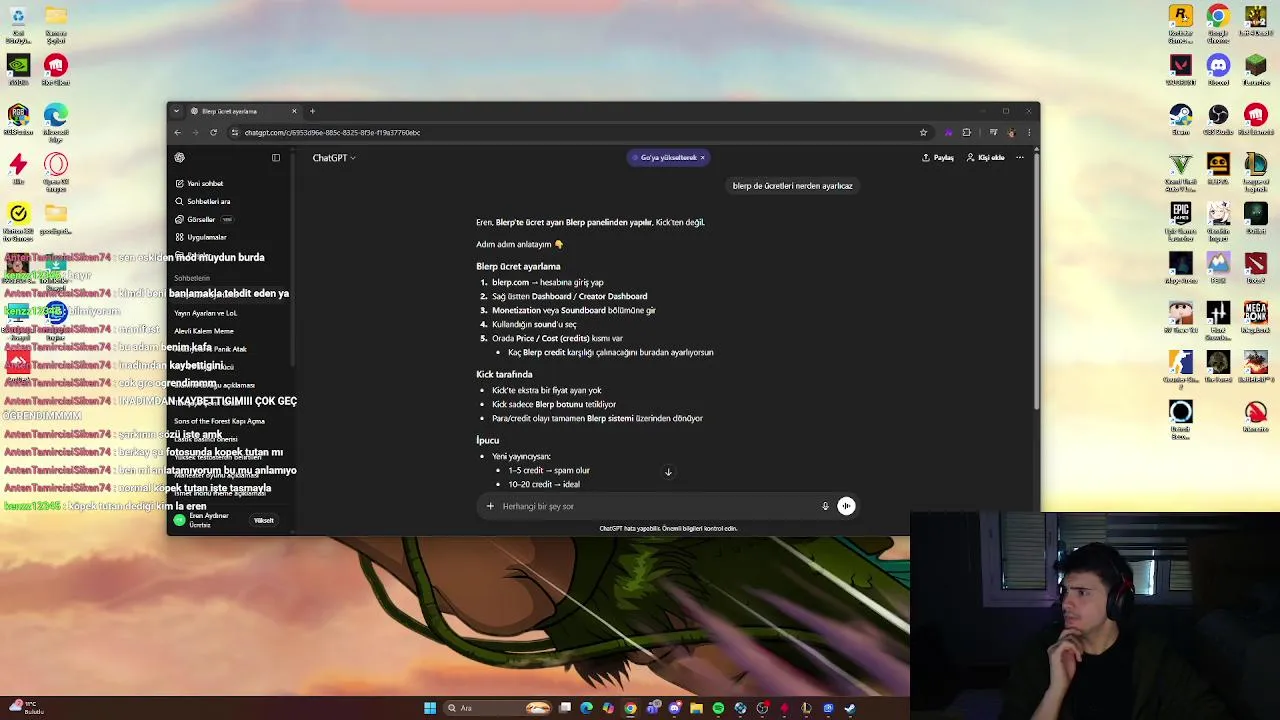Screen dimensions: 1280x720
Task: Open the OBS Studio desktop shortcut
Action: (x=1218, y=120)
